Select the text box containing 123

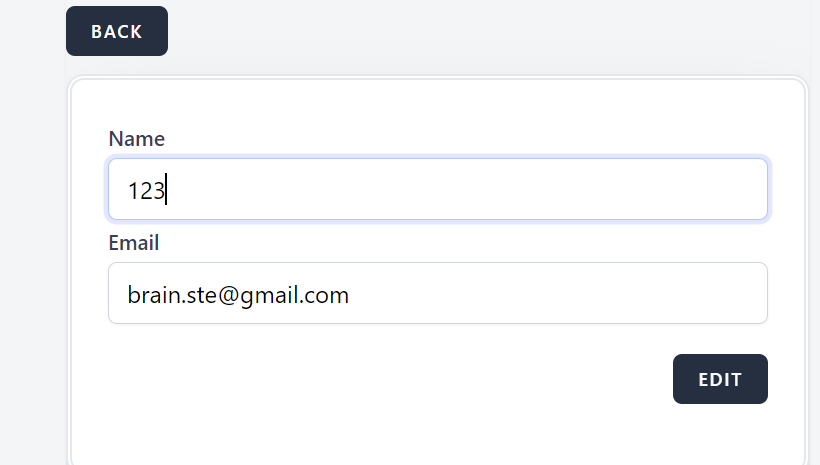click(x=437, y=189)
